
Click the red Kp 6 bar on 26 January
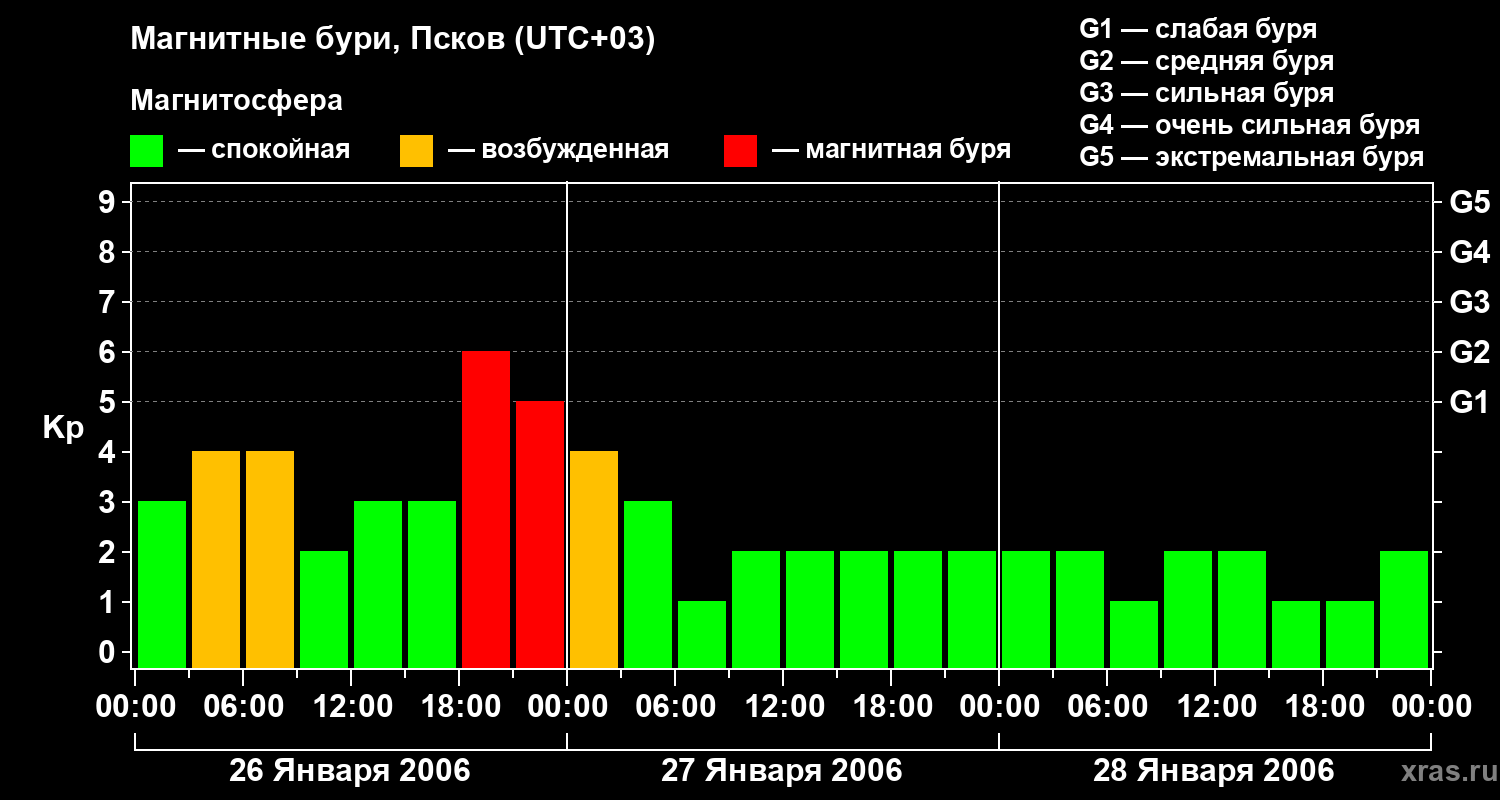(486, 509)
